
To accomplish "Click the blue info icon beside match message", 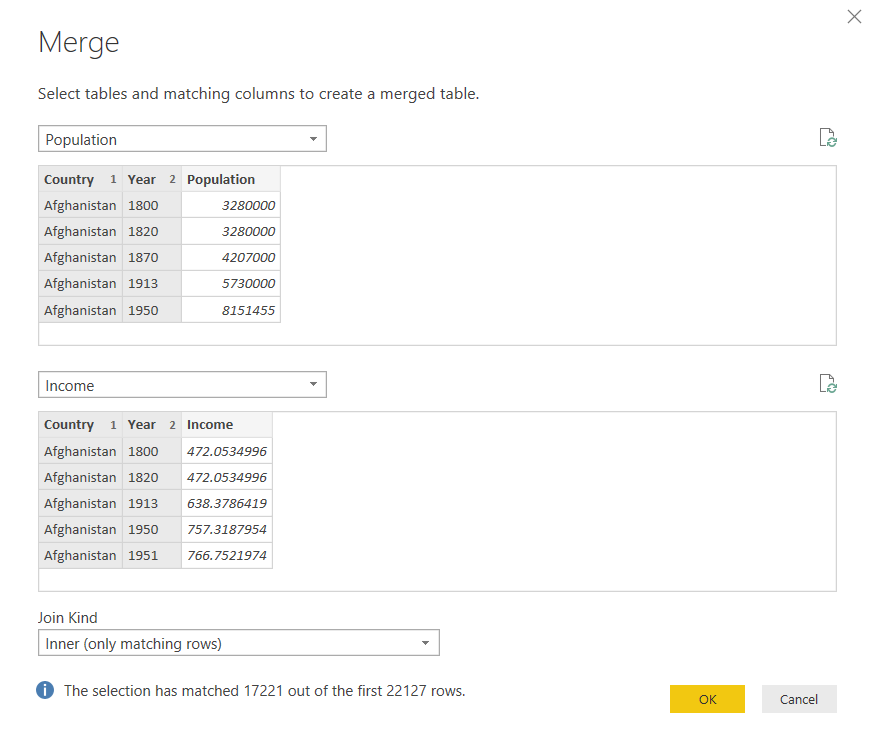I will 45,690.
